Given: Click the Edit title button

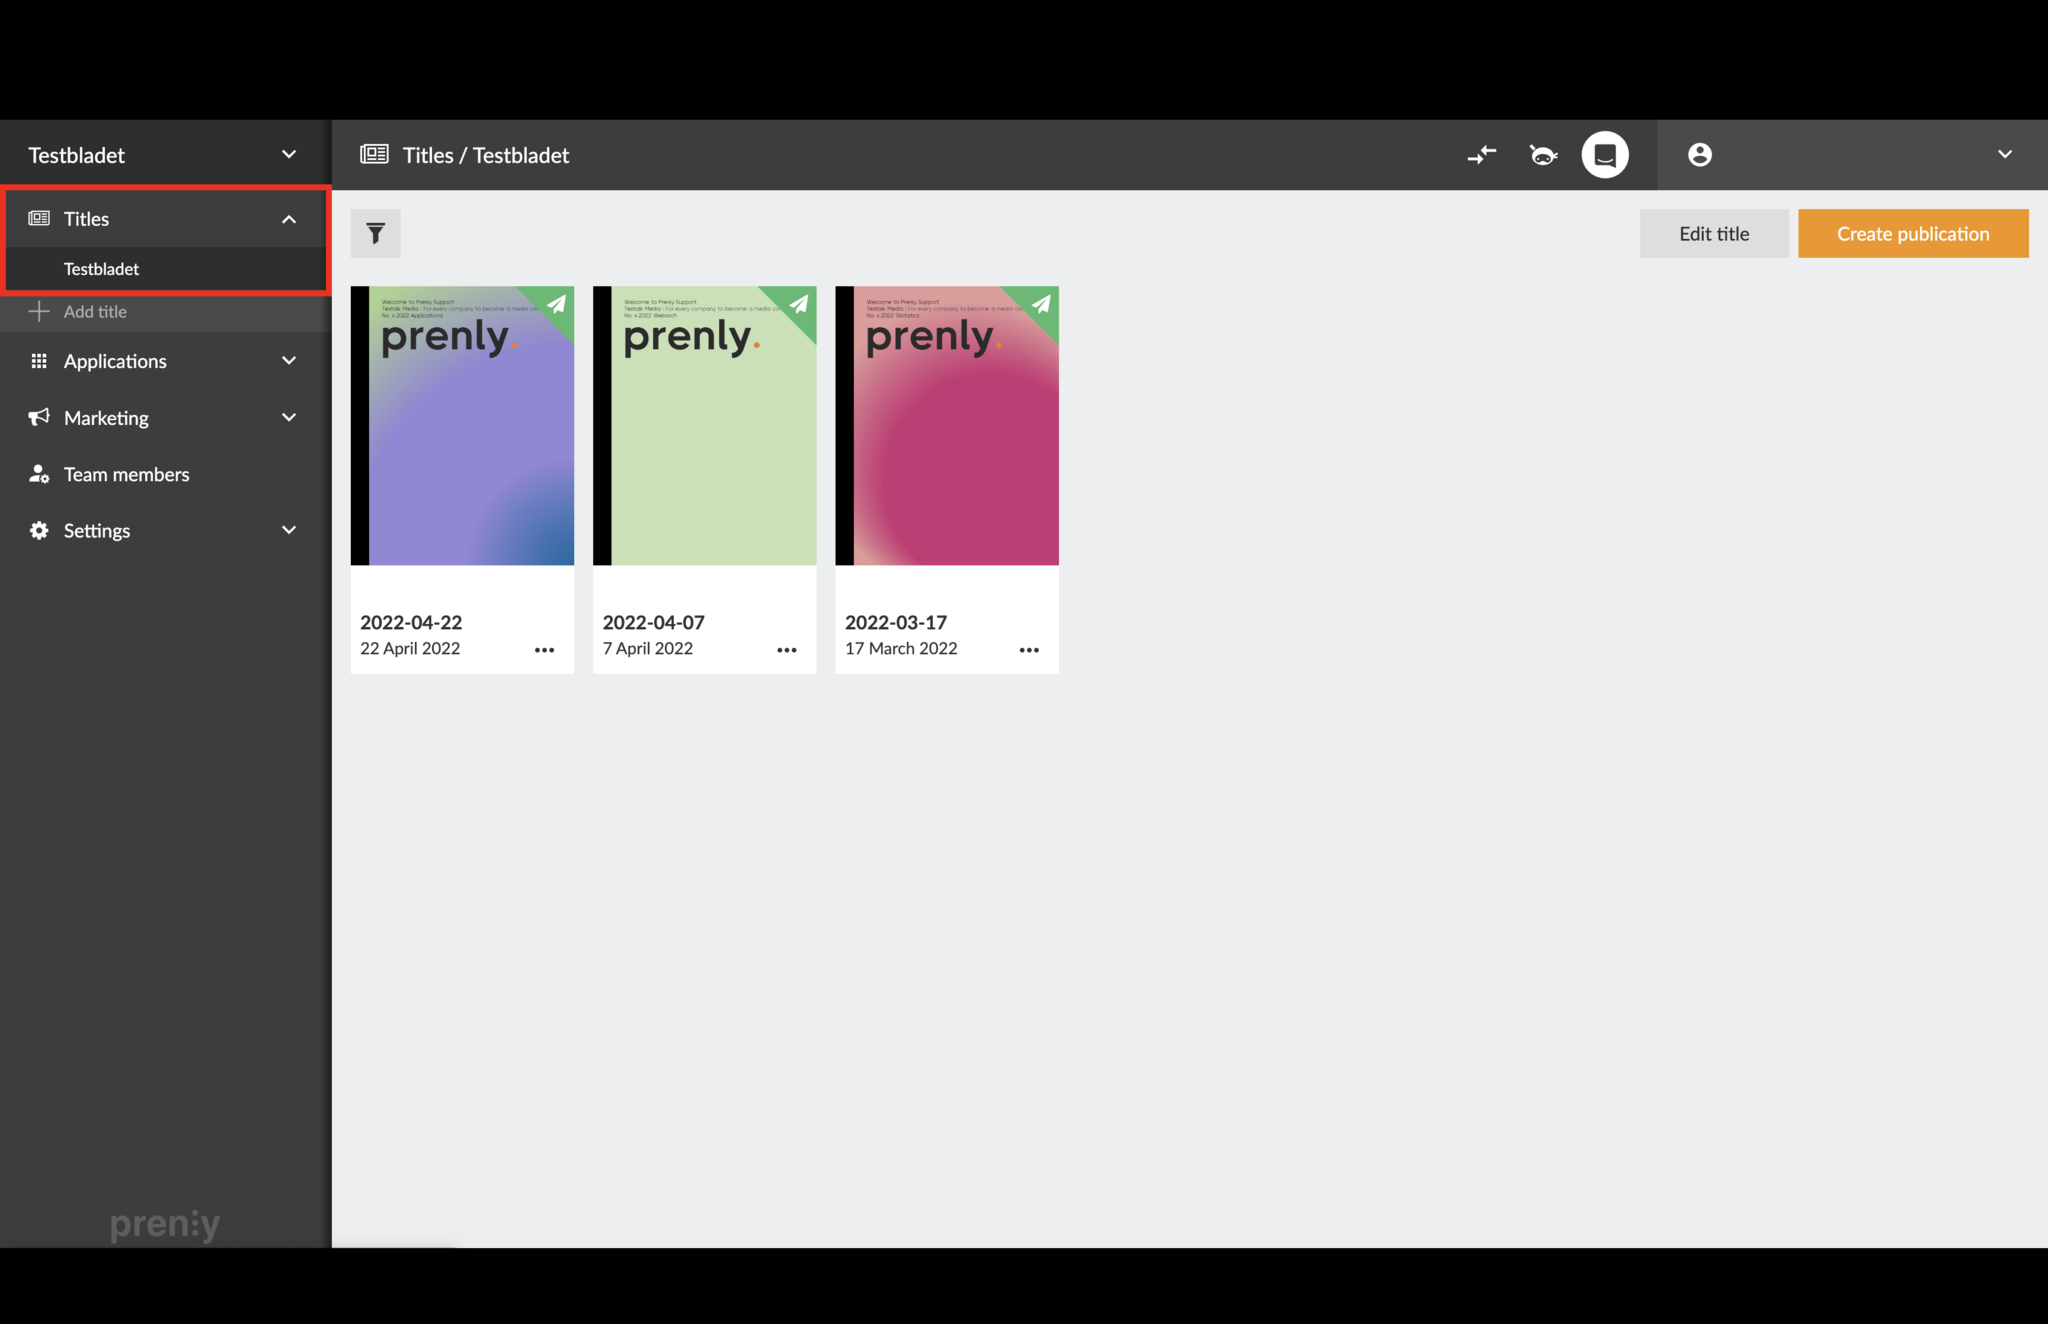Looking at the screenshot, I should pos(1713,234).
